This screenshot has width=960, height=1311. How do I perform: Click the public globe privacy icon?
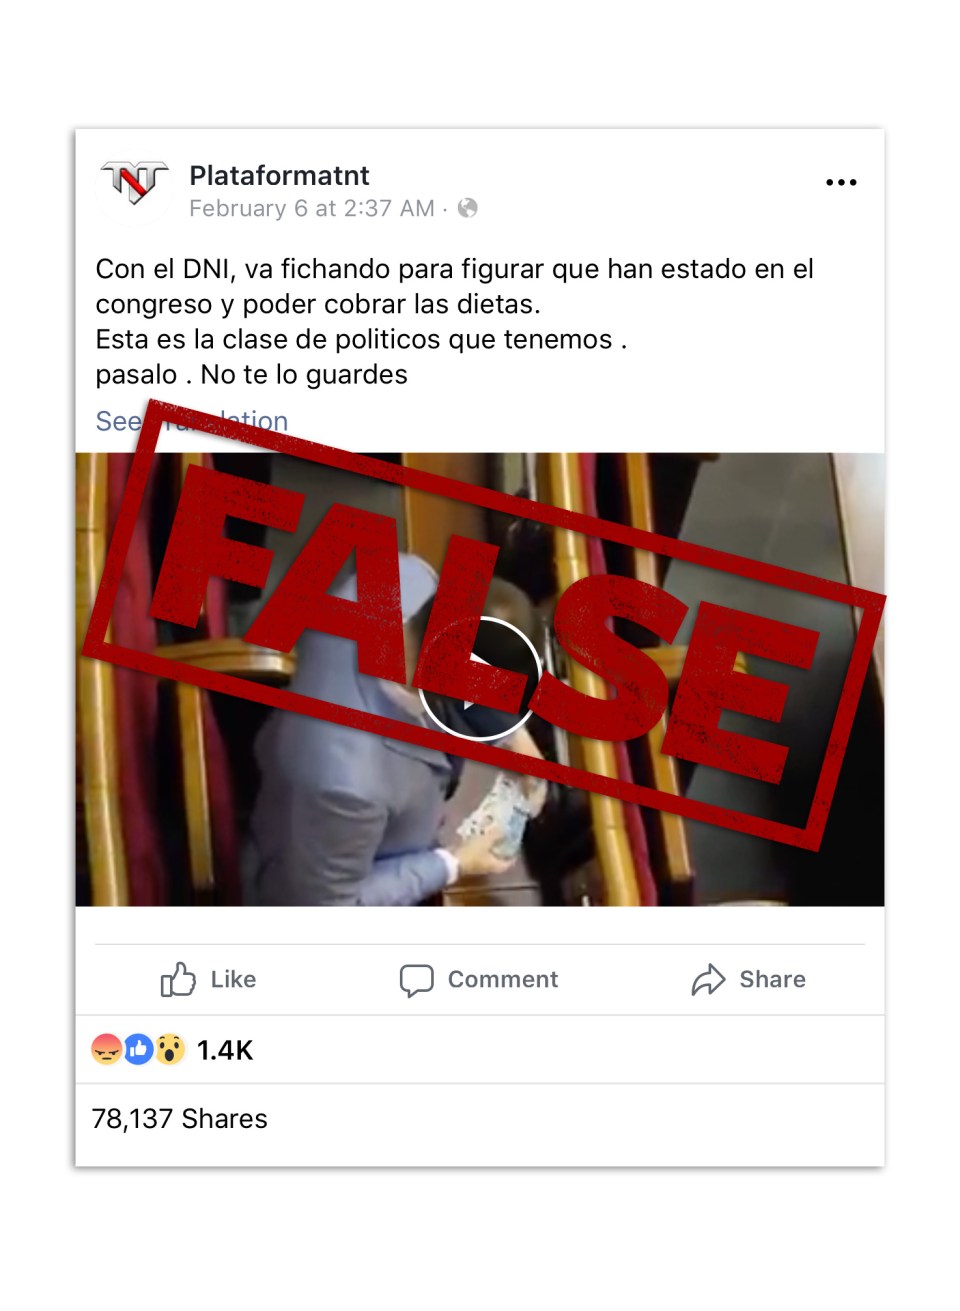(467, 208)
